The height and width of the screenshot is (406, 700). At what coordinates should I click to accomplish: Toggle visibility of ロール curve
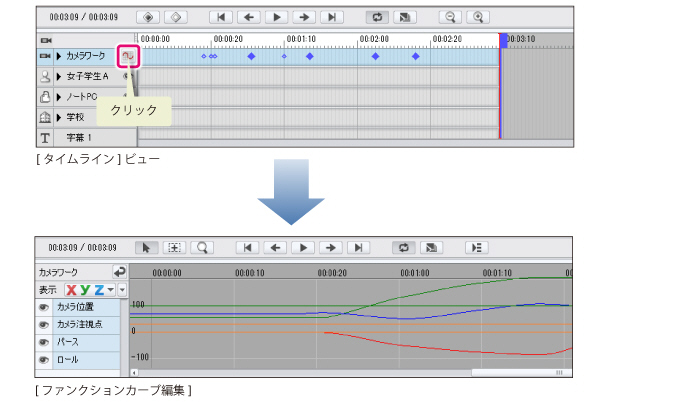43,360
